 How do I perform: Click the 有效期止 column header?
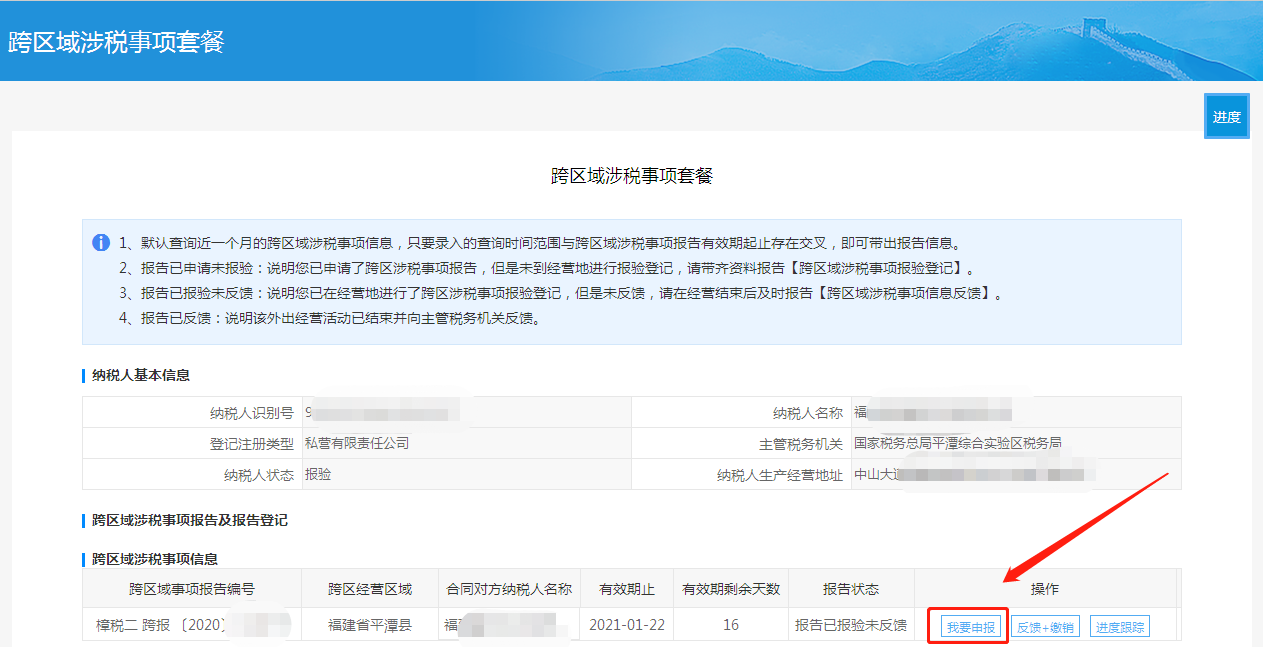[626, 589]
